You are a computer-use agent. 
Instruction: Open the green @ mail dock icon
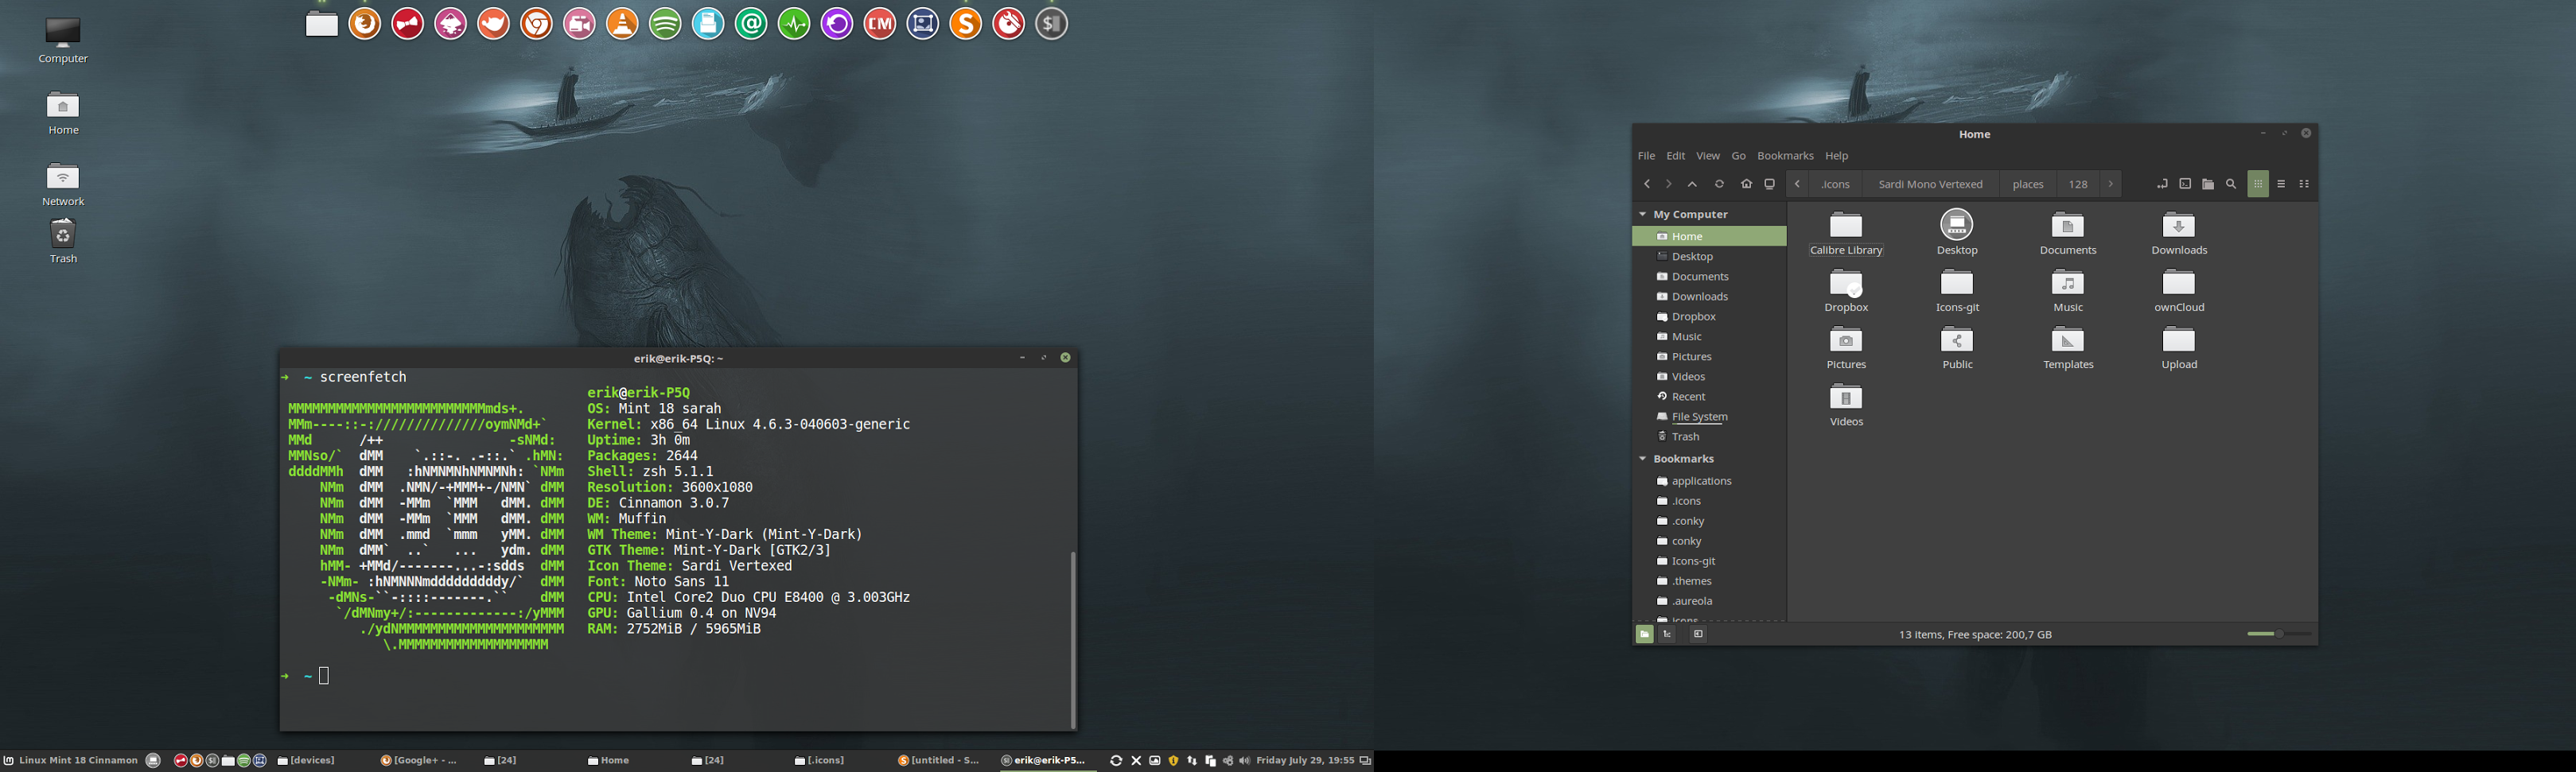pyautogui.click(x=751, y=23)
